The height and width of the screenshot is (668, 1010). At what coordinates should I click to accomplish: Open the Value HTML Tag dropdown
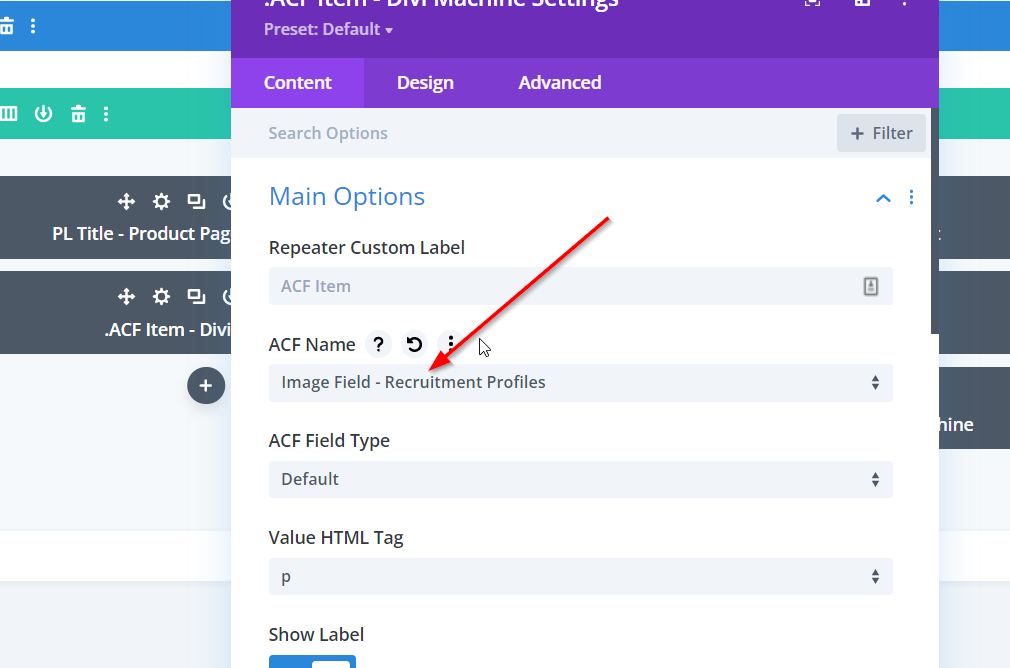coord(580,577)
